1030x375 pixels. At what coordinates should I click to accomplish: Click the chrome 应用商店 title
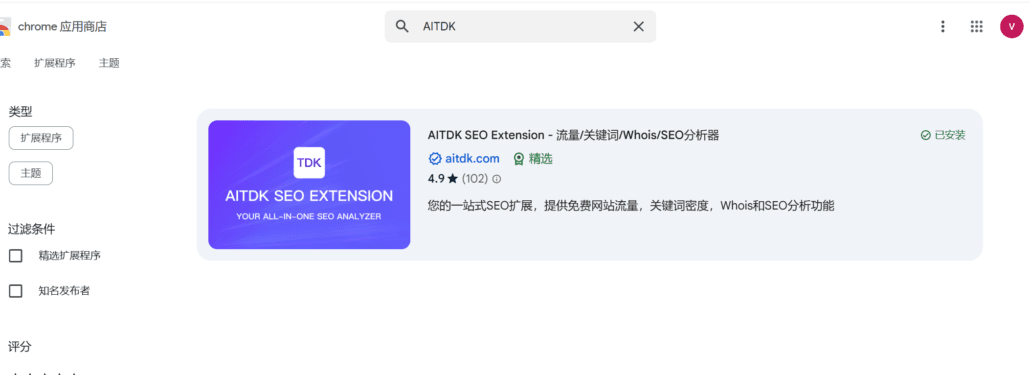click(62, 27)
